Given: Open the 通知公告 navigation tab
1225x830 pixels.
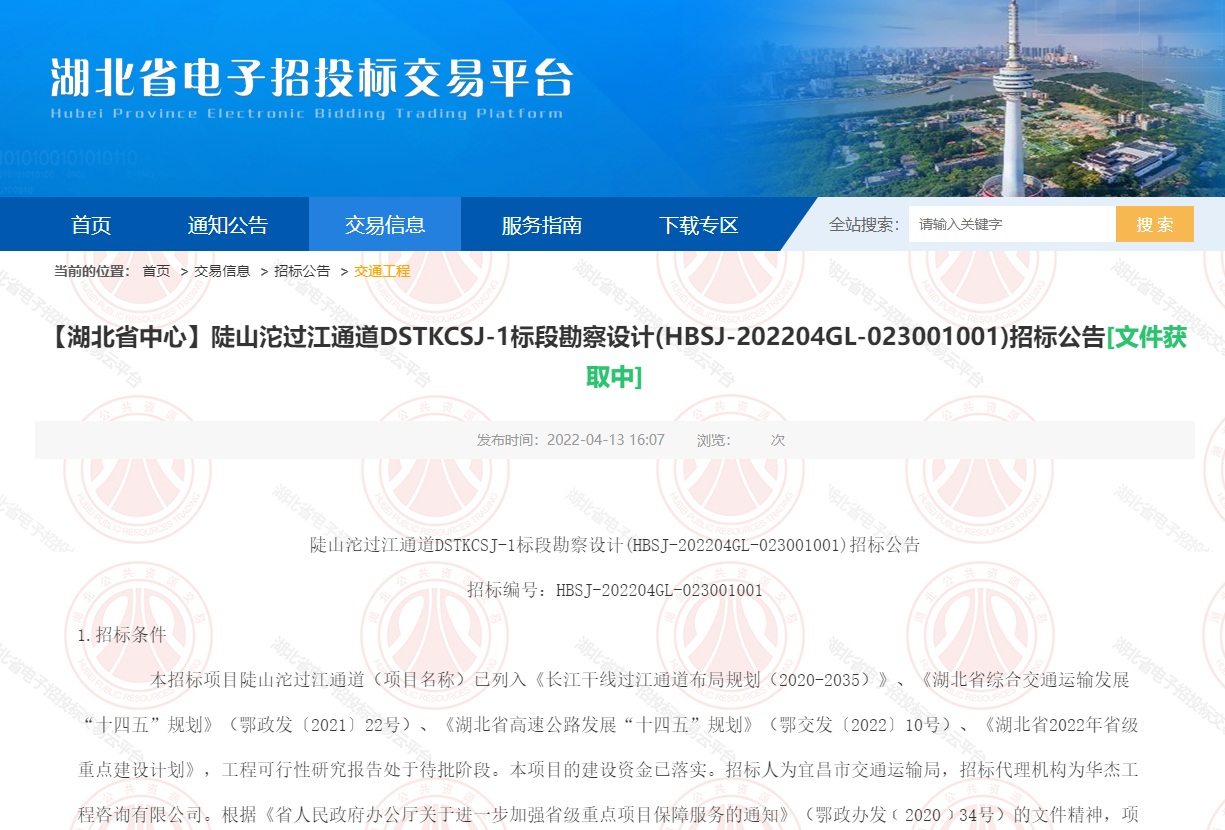Looking at the screenshot, I should click(x=228, y=225).
